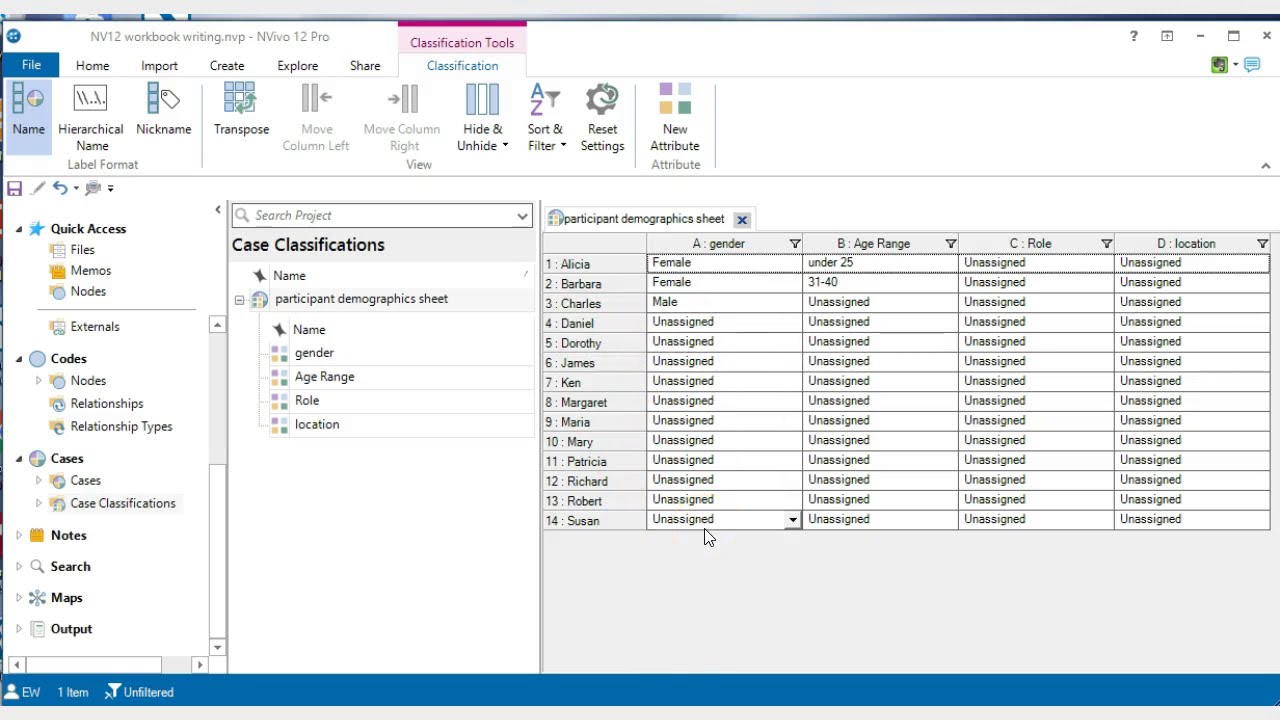Click navigation pane horizontal scrollbar right arrow
This screenshot has height=720, width=1280.
click(200, 665)
